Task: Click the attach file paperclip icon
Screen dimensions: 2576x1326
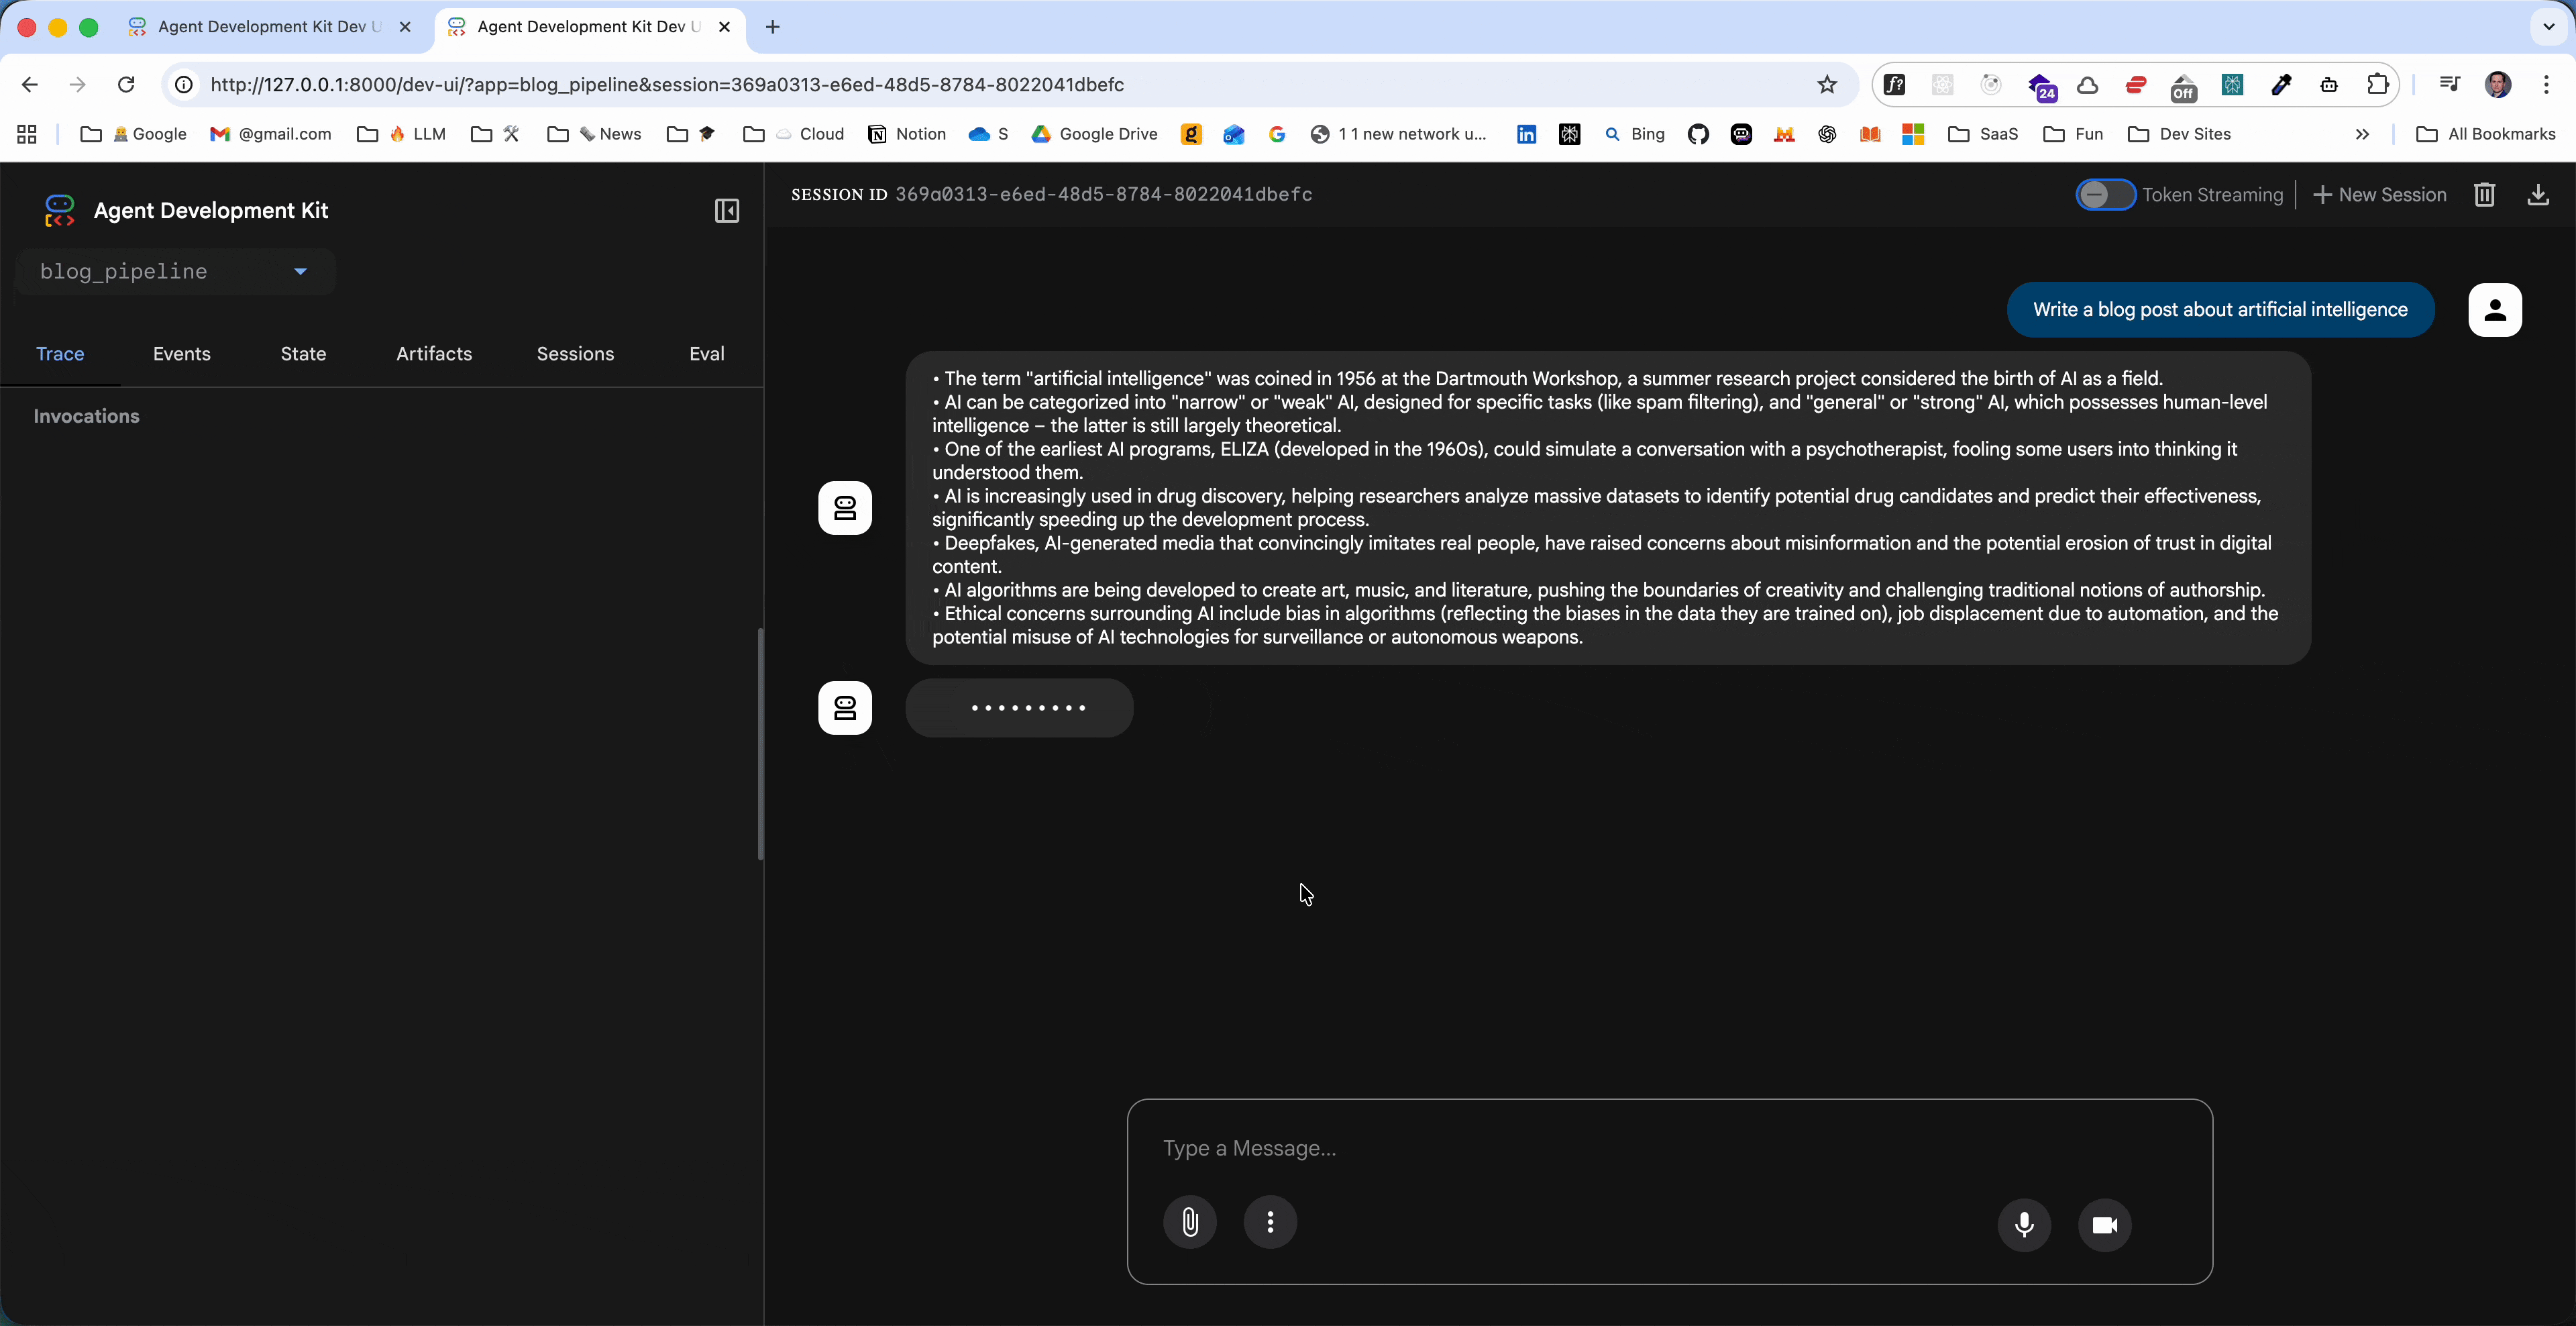Action: (x=1190, y=1222)
